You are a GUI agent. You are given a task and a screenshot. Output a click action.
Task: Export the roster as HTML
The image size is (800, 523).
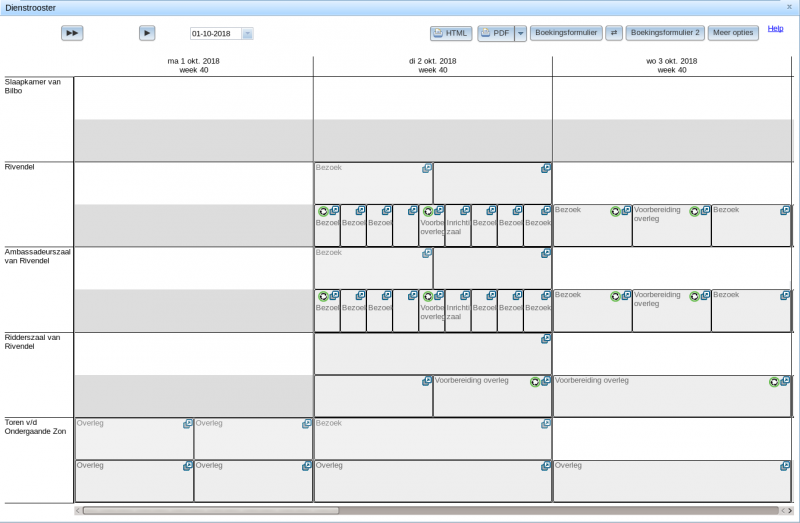tap(451, 33)
